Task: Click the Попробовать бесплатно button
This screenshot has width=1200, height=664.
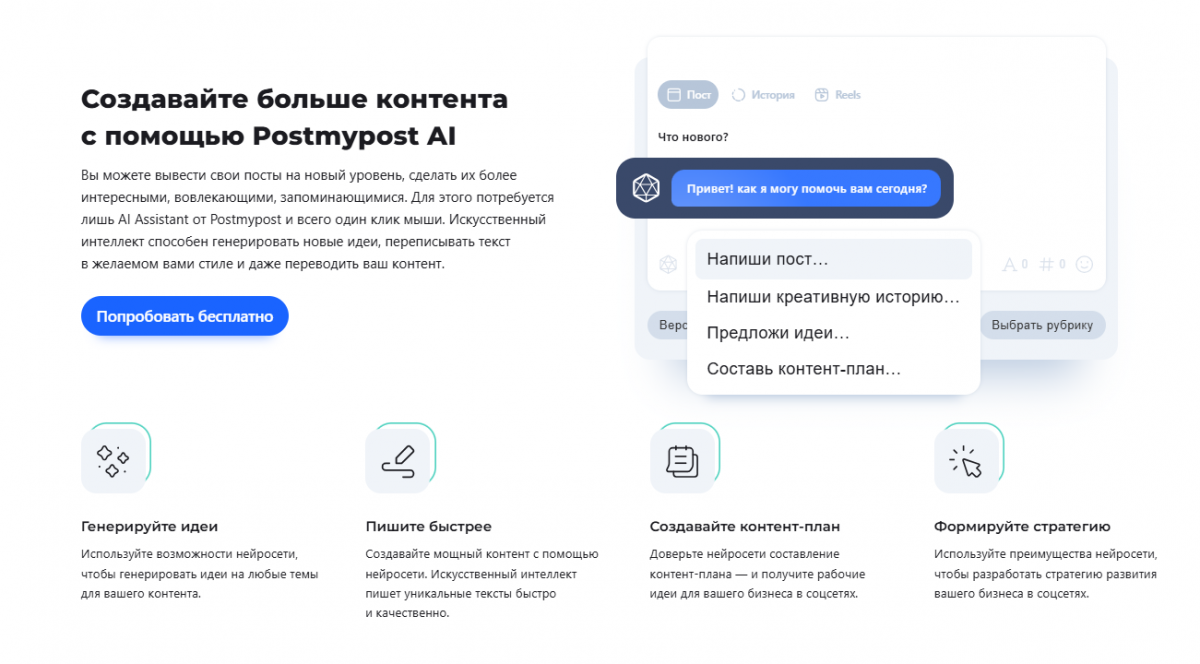Action: 185,316
